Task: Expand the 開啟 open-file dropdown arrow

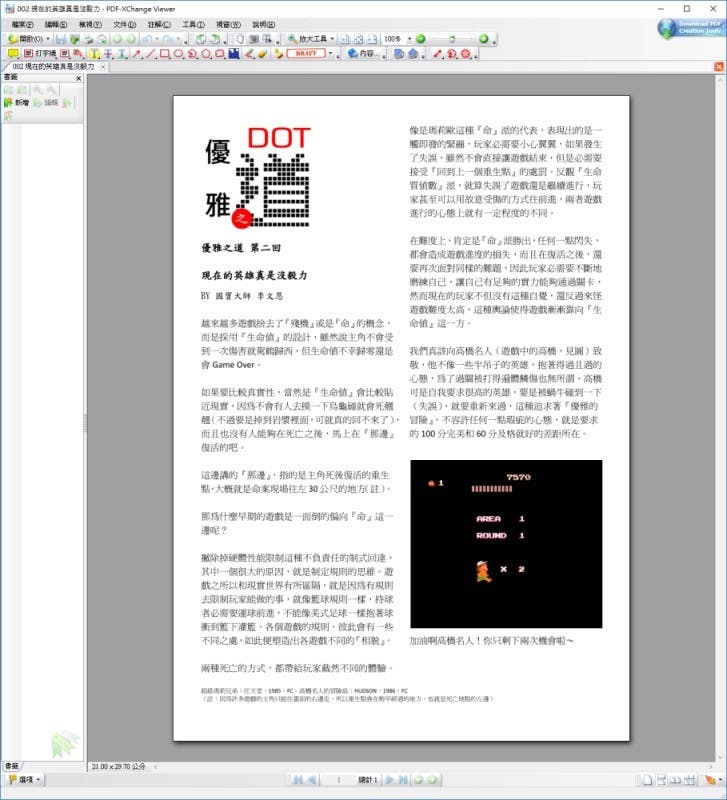Action: coord(48,39)
